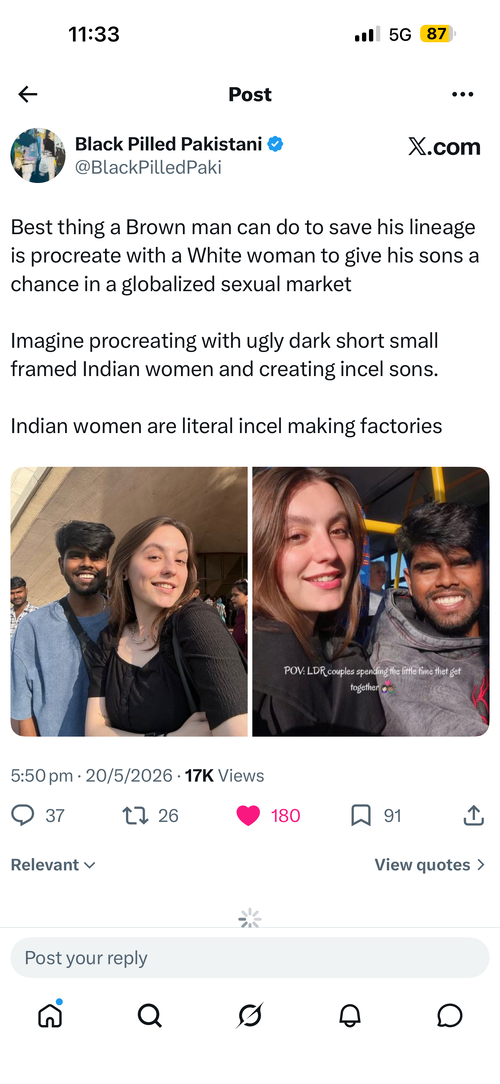
Task: Open the right attached photo
Action: coord(371,601)
